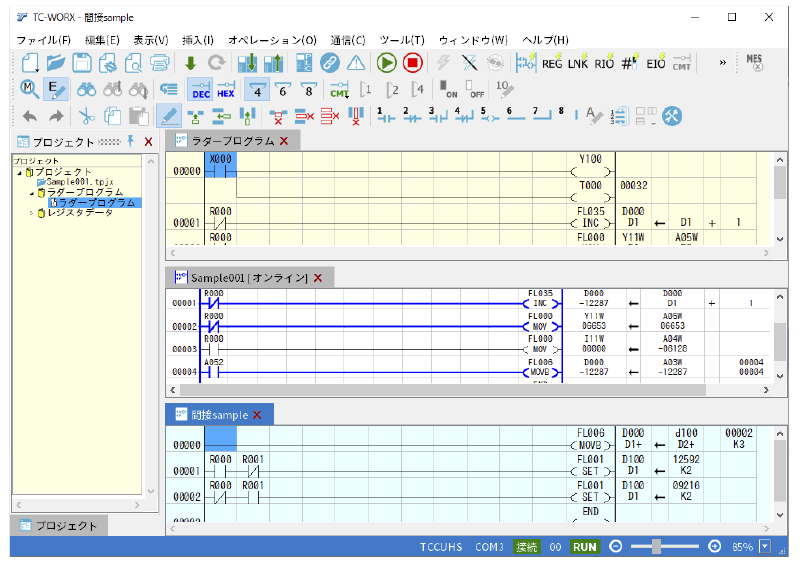Viewport: 800px width, 562px height.
Task: Click the RIO toolbar icon
Action: [x=604, y=63]
